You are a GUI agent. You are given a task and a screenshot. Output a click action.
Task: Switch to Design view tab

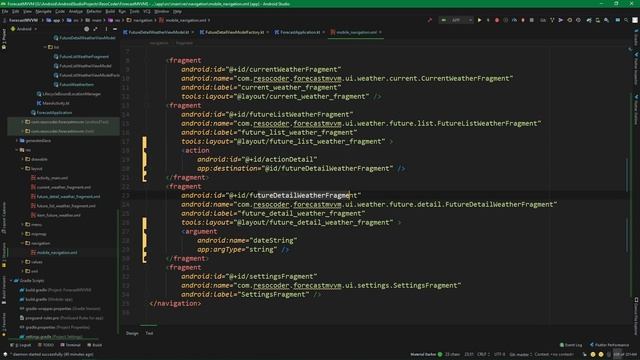[x=132, y=333]
